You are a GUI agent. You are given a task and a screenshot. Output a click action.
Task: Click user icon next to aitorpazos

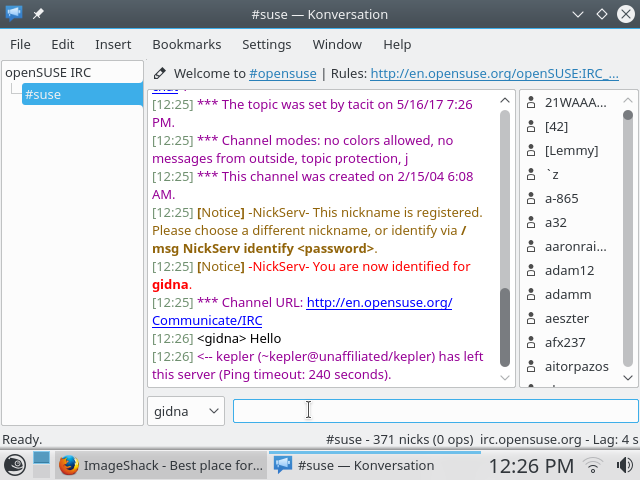(x=531, y=367)
